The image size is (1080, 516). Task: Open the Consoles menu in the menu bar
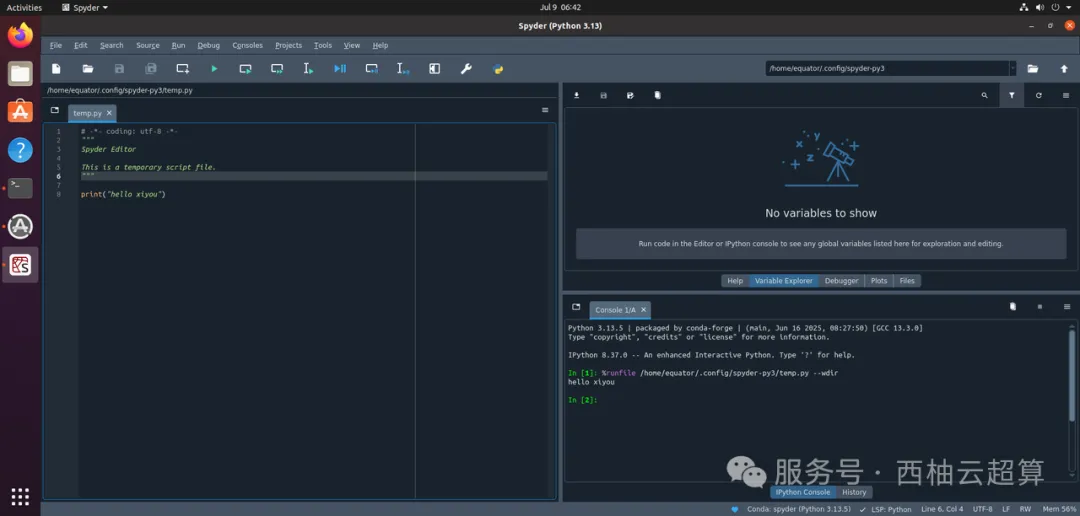(247, 45)
